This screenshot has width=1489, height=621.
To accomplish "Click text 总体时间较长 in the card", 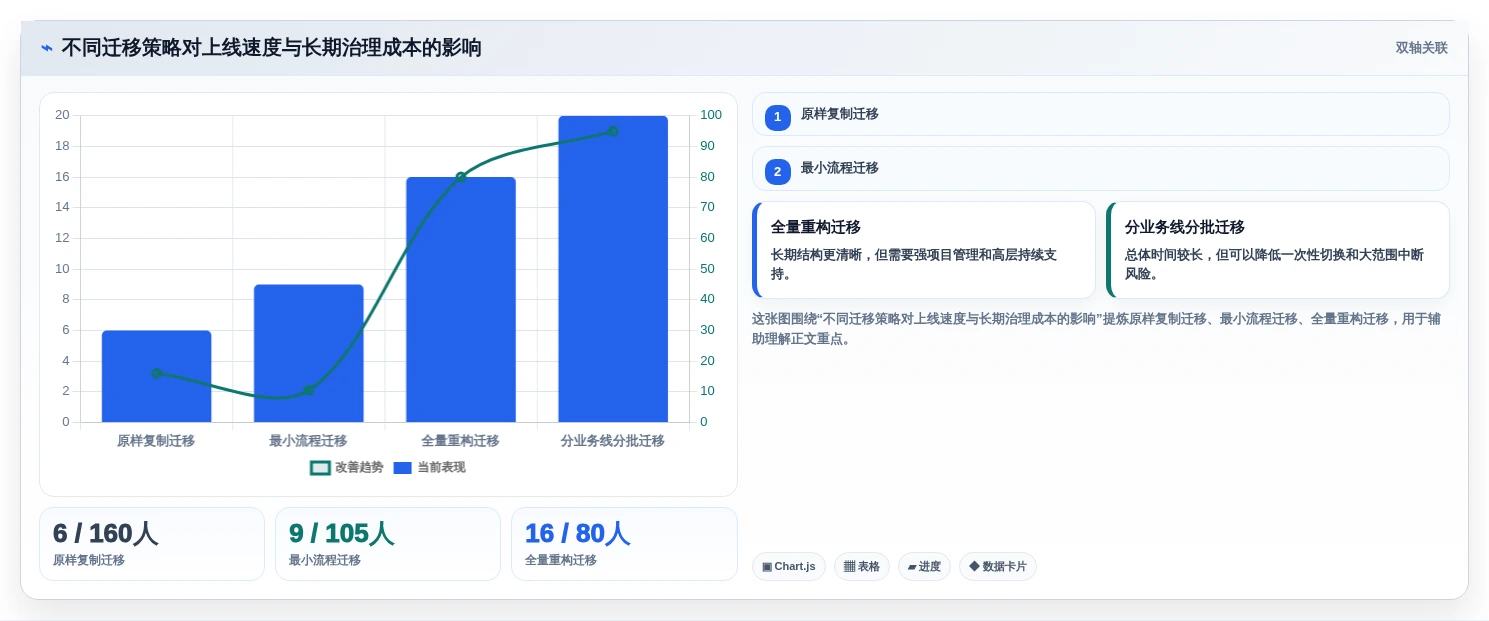I will [x=1164, y=255].
